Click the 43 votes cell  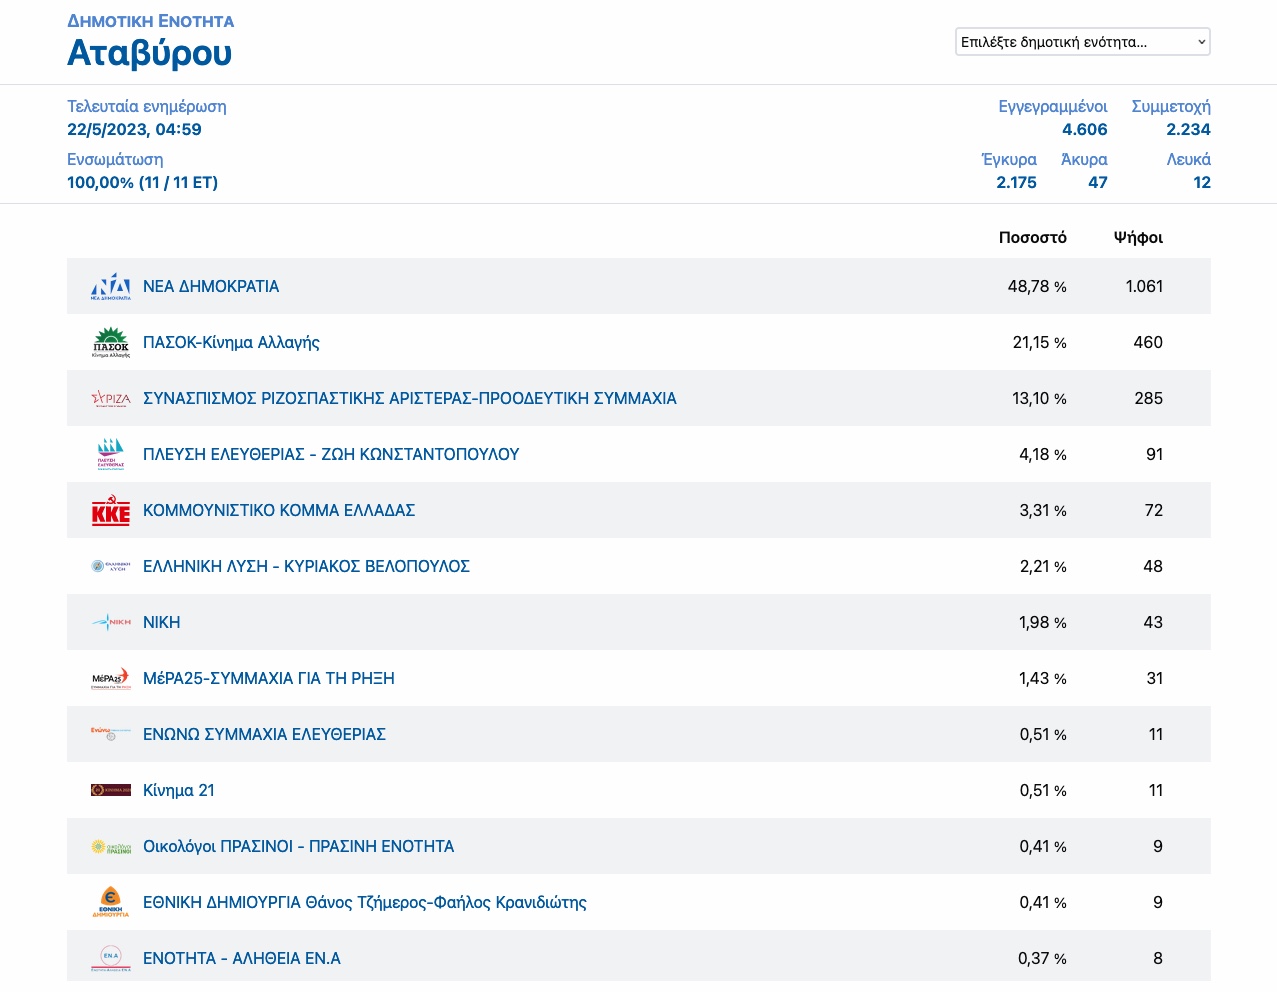tap(1153, 622)
